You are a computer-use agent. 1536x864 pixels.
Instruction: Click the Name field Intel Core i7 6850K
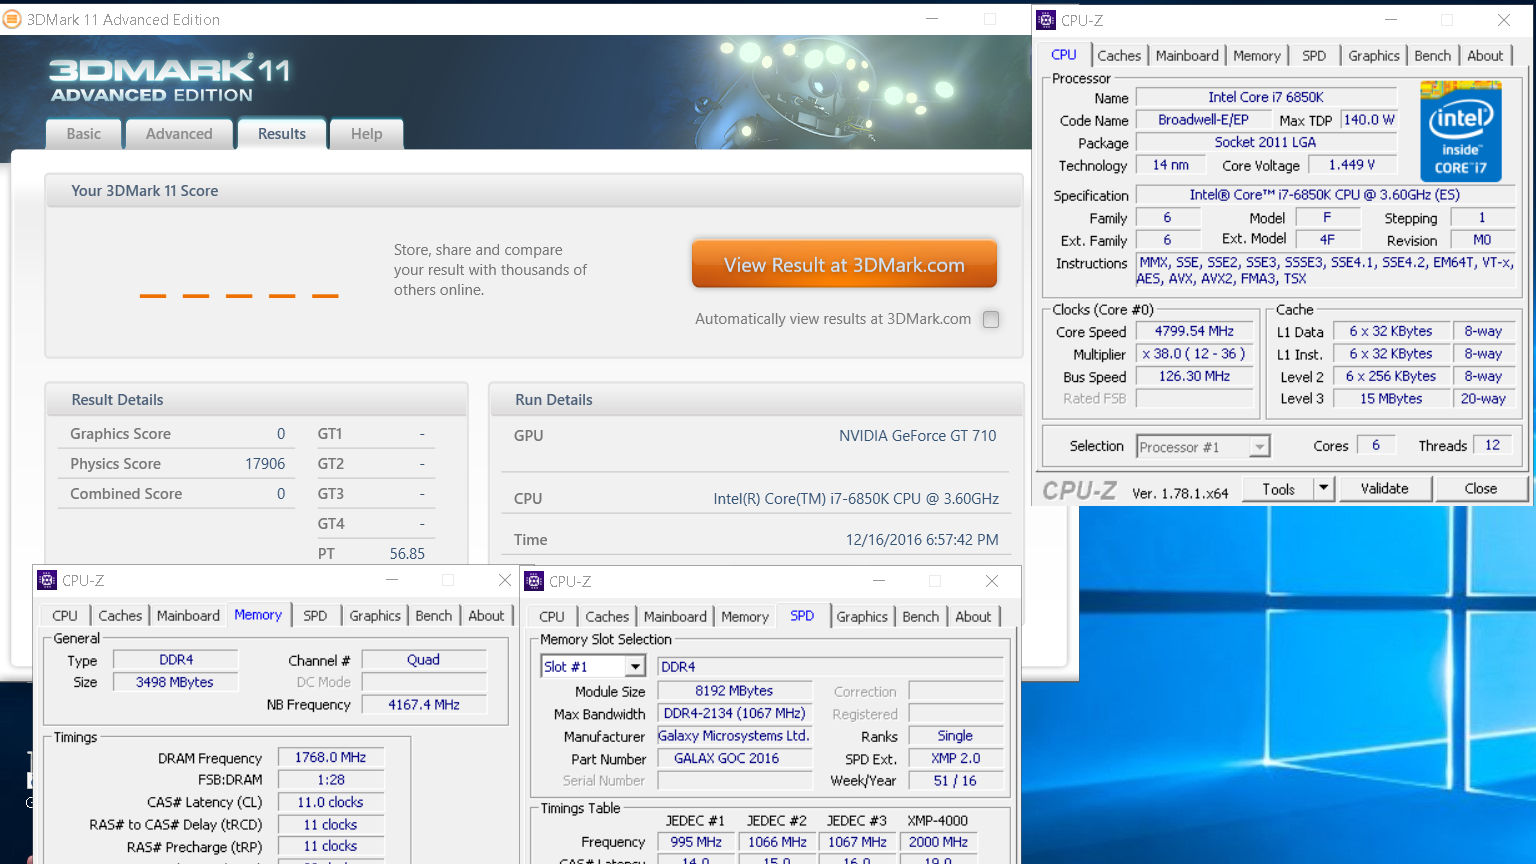tap(1265, 97)
